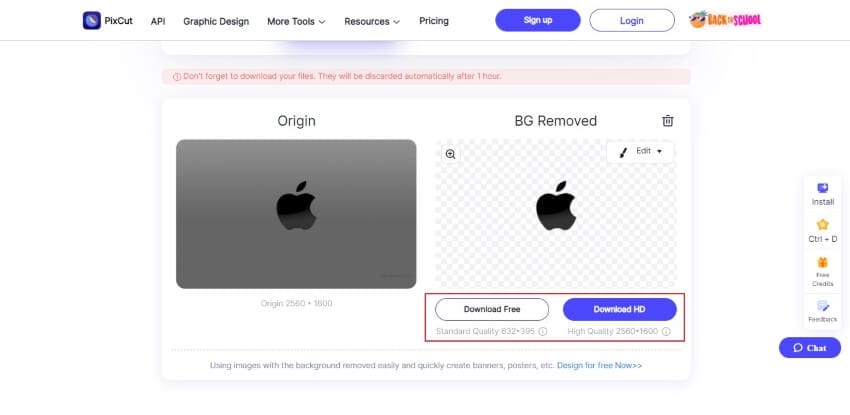Click the Download Free button
The width and height of the screenshot is (850, 415).
pyautogui.click(x=492, y=309)
